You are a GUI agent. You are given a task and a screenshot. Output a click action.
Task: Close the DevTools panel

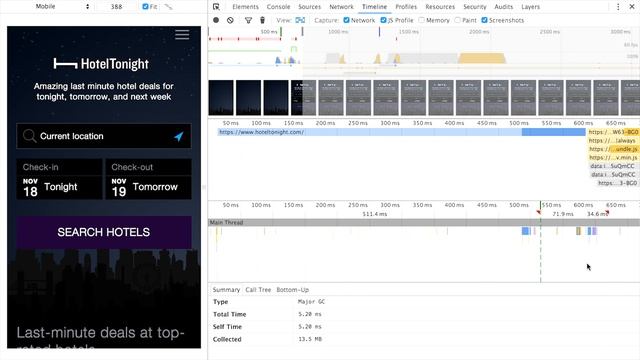point(631,7)
